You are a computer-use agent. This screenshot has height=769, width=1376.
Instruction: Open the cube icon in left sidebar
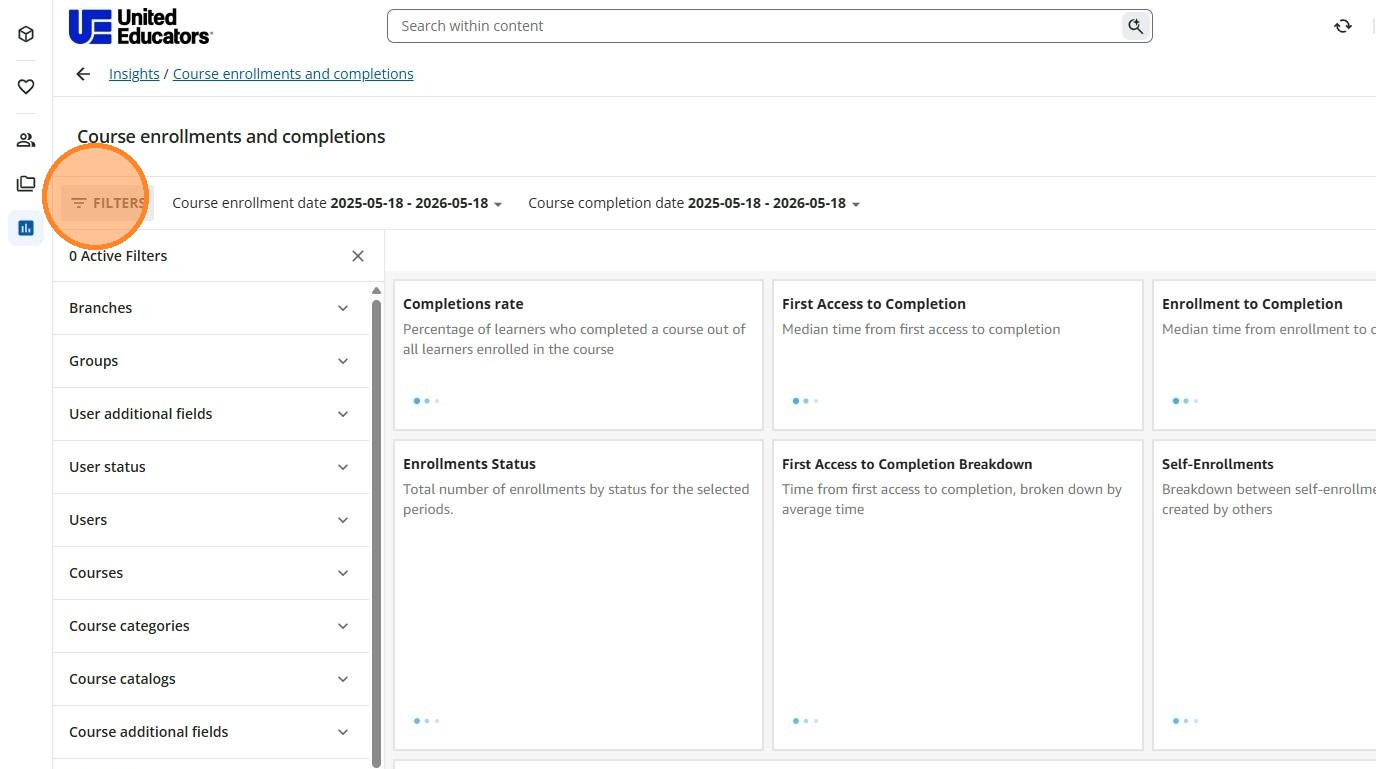(x=26, y=34)
